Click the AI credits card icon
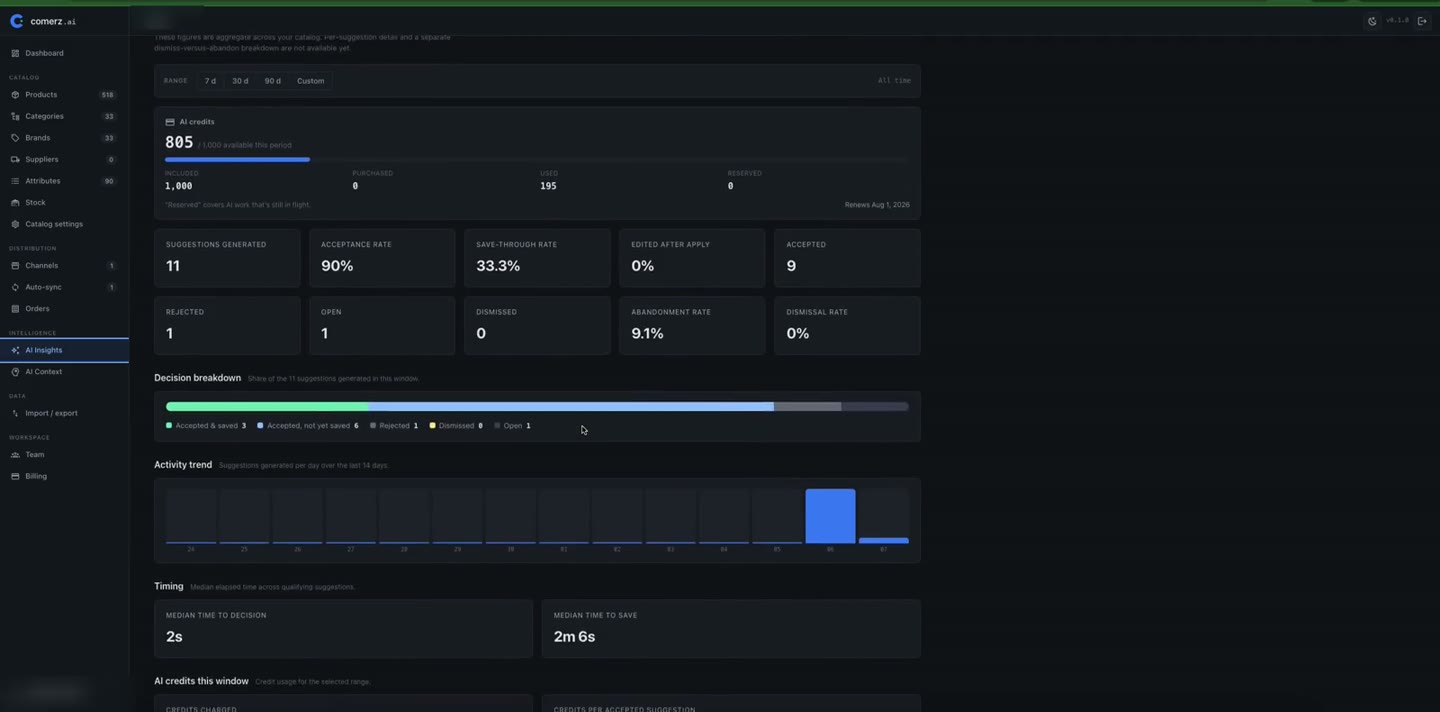This screenshot has width=1440, height=712. pyautogui.click(x=170, y=122)
